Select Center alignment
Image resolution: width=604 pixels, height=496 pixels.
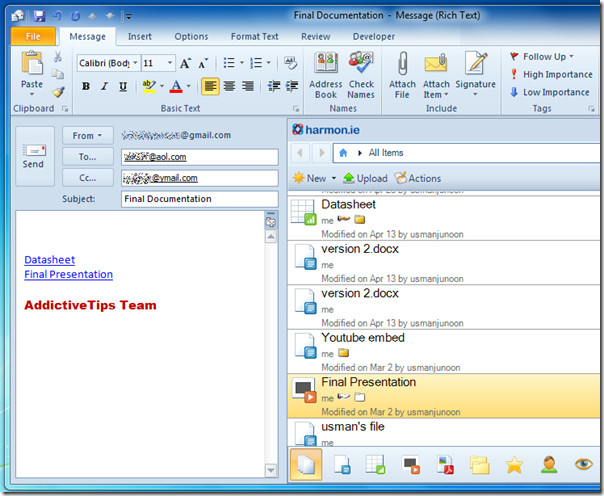point(230,86)
